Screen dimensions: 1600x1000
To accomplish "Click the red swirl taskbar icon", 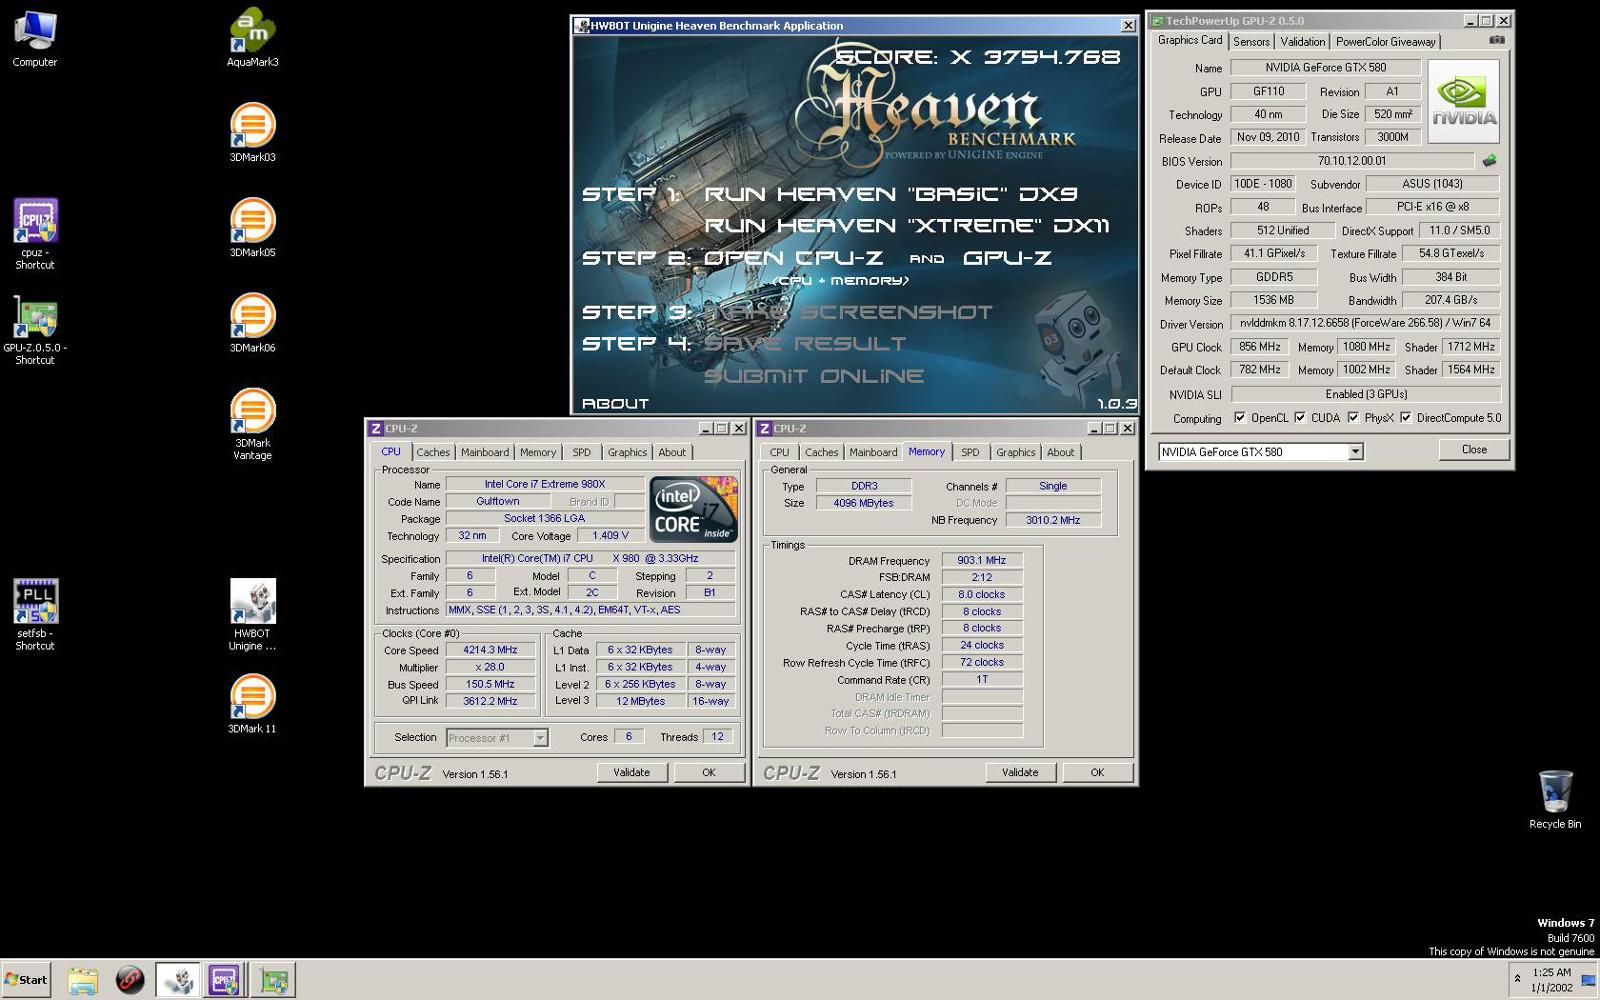I will pos(130,980).
